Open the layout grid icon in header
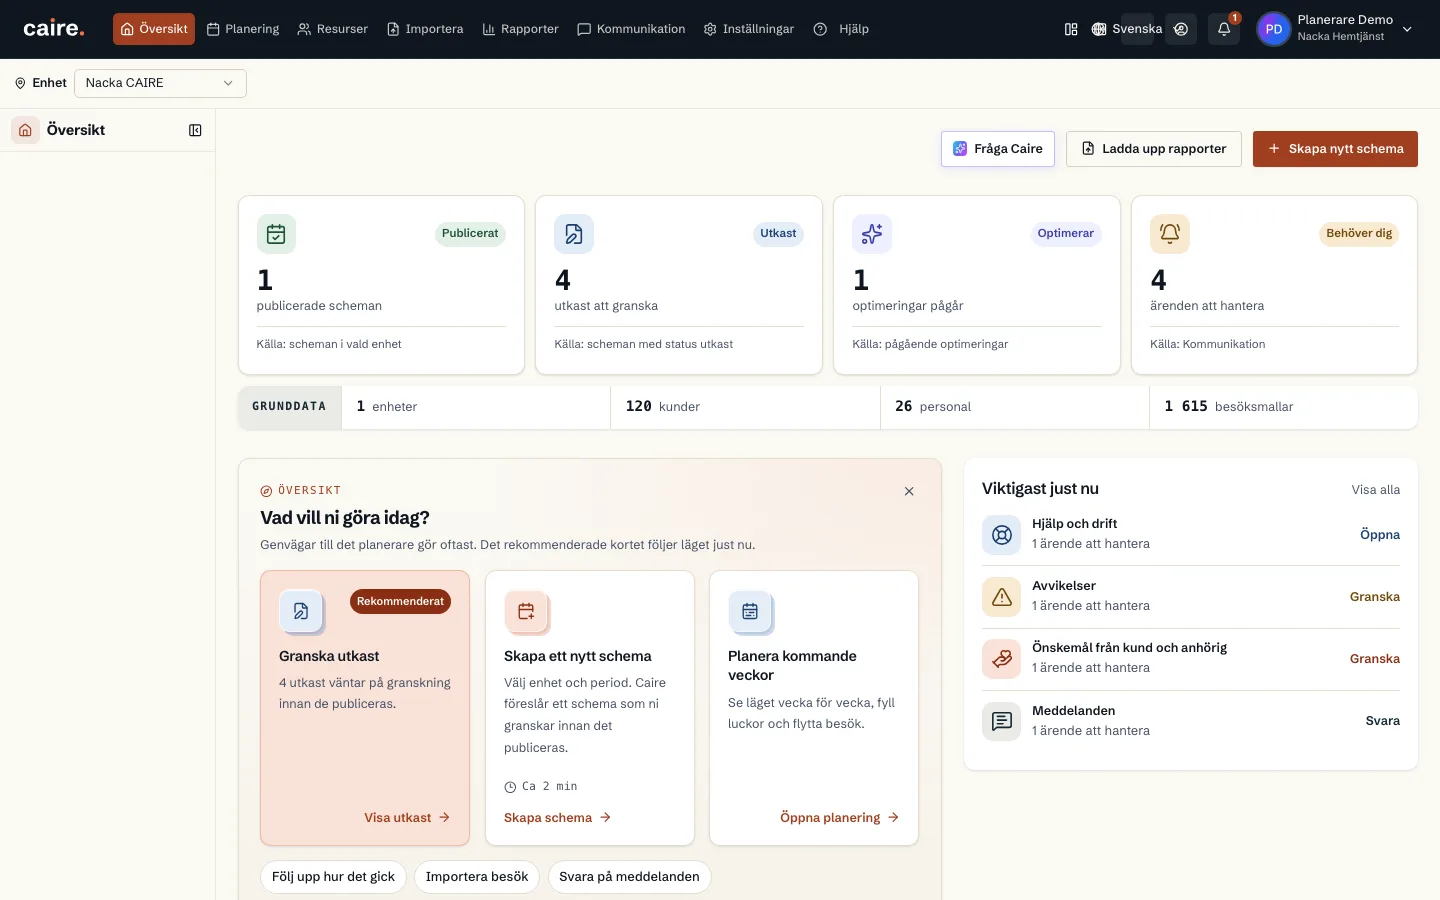The height and width of the screenshot is (900, 1440). point(1071,29)
